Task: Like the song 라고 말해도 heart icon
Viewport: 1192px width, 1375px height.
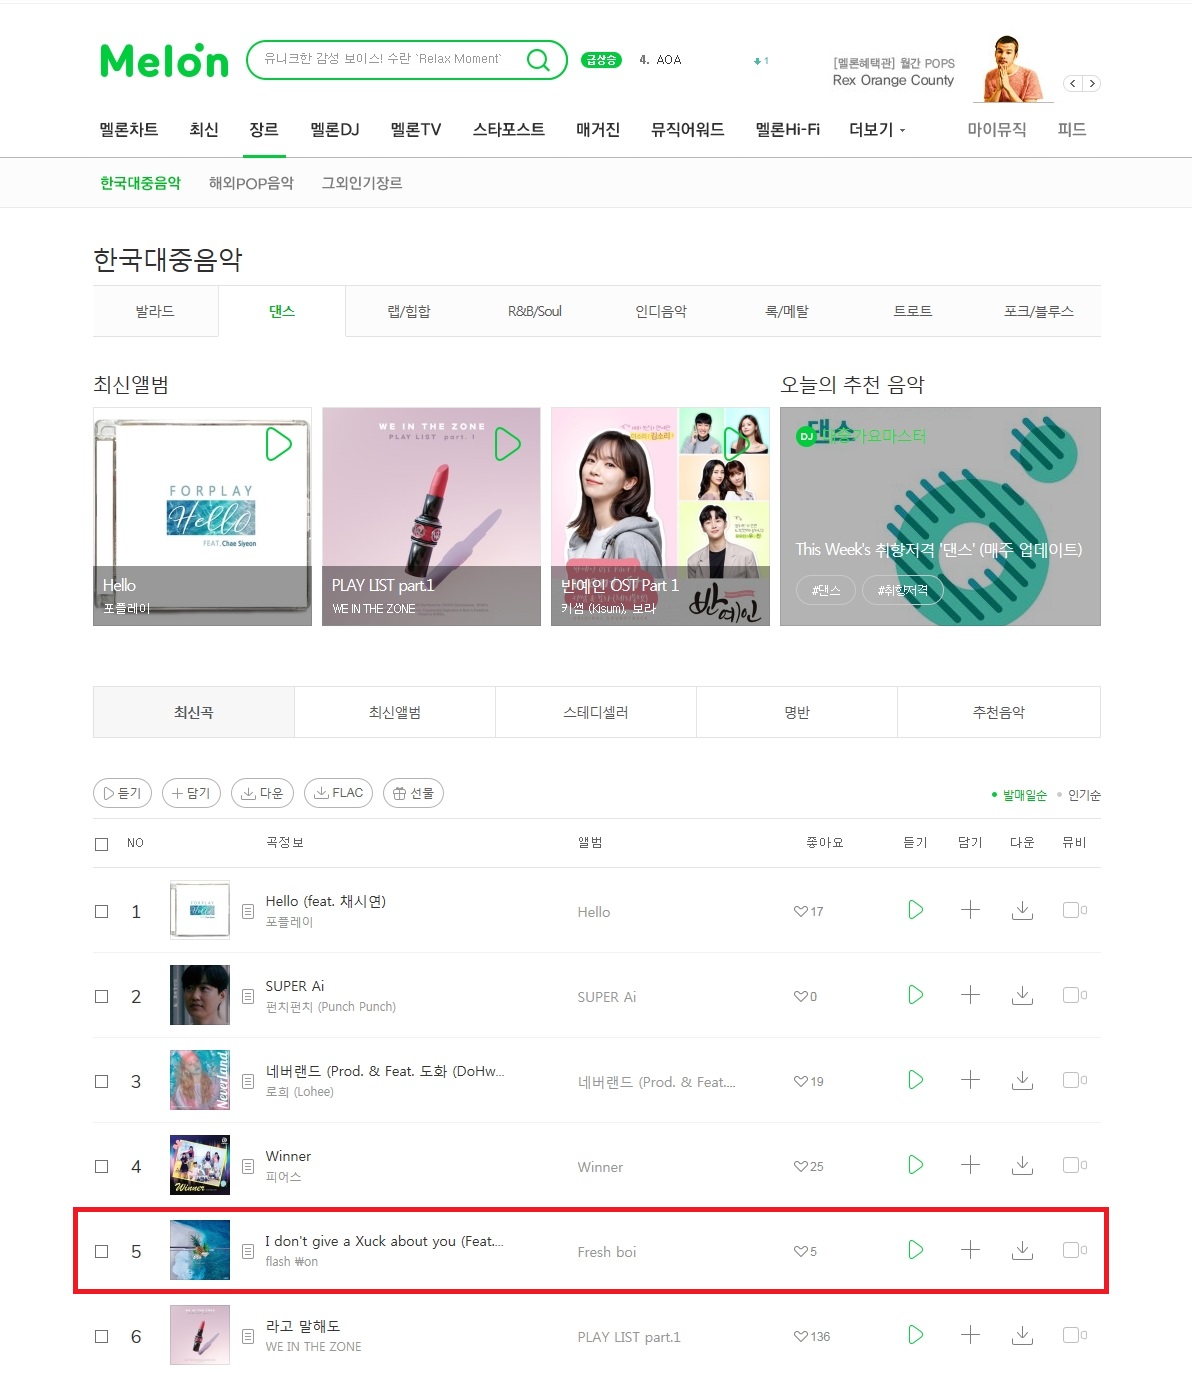Action: tap(800, 1336)
